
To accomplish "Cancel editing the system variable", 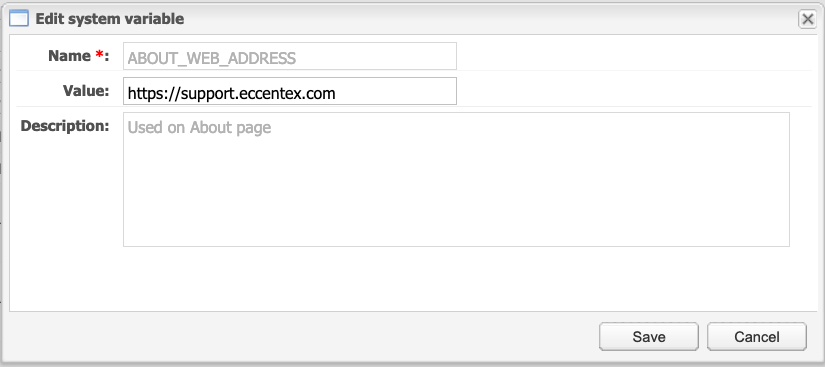I will [x=757, y=337].
